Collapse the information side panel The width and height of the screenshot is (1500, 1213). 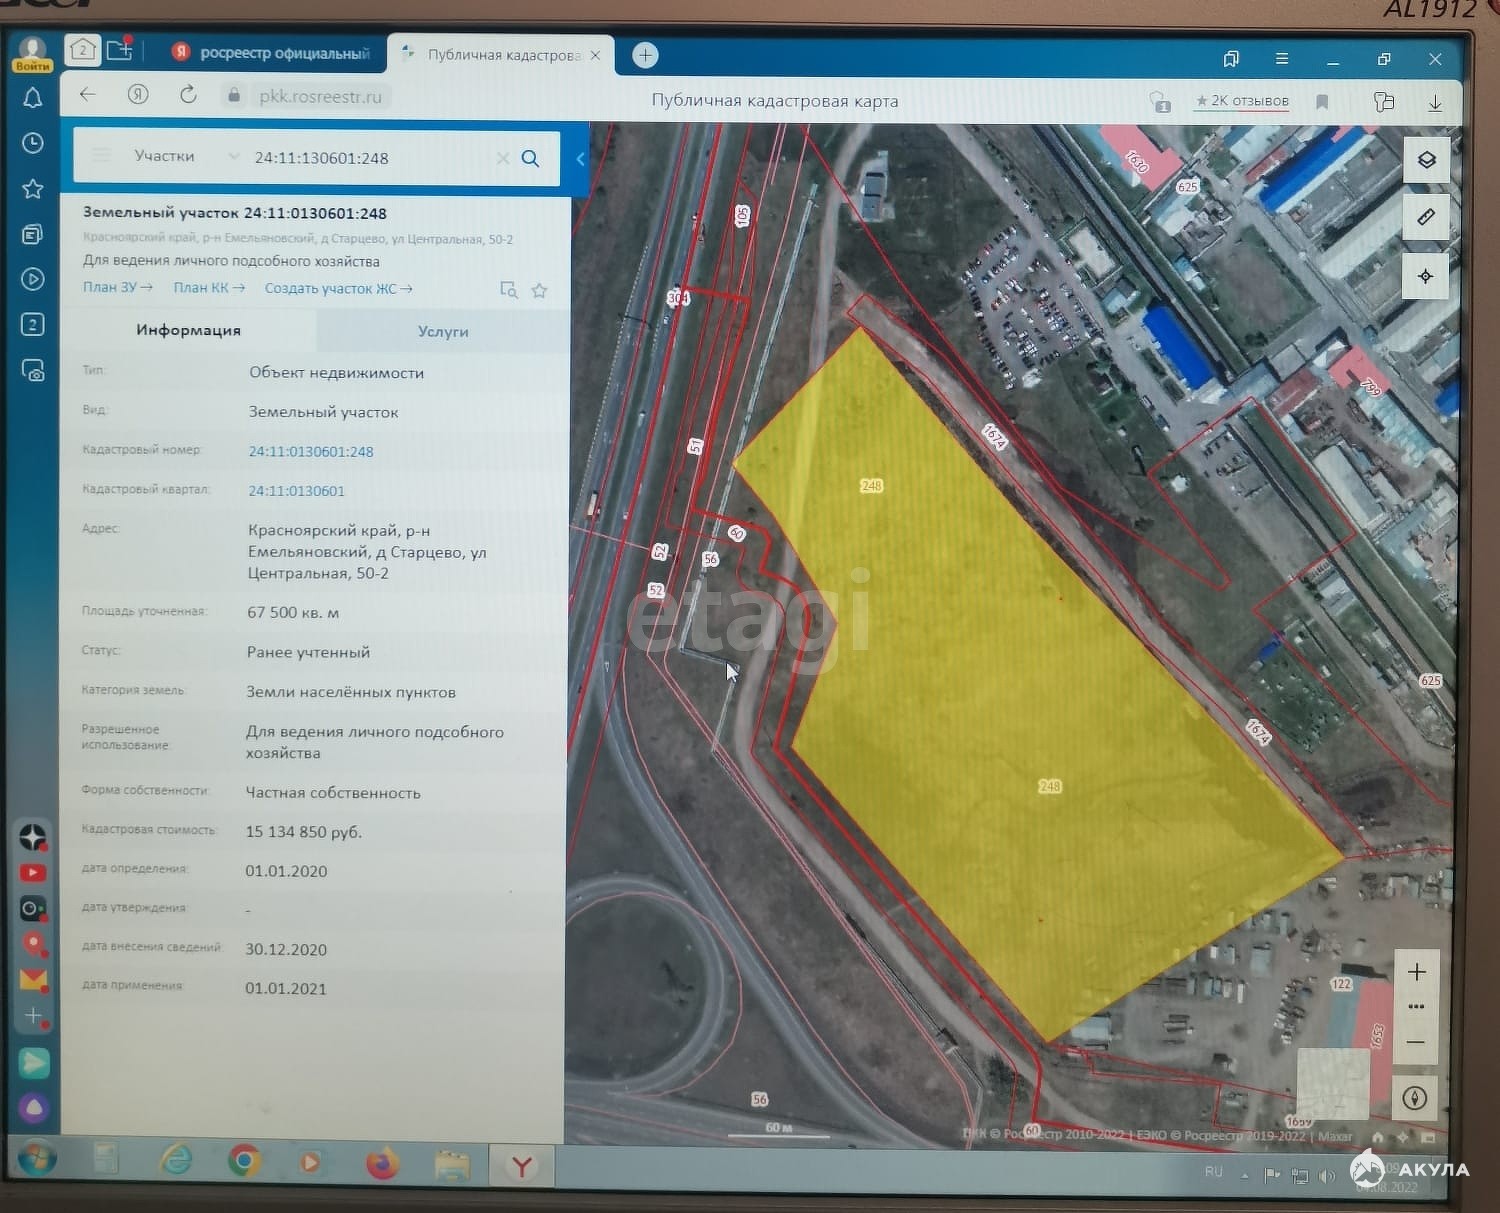pos(579,159)
